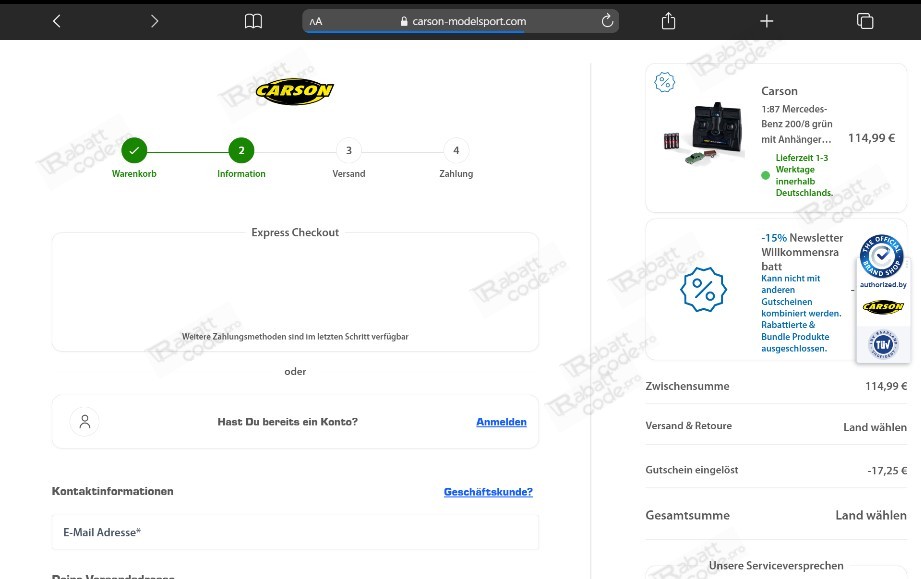Screen dimensions: 921x579
Task: Click the '-15% Newsletter Willkommensrabatt' text
Action: 802,251
